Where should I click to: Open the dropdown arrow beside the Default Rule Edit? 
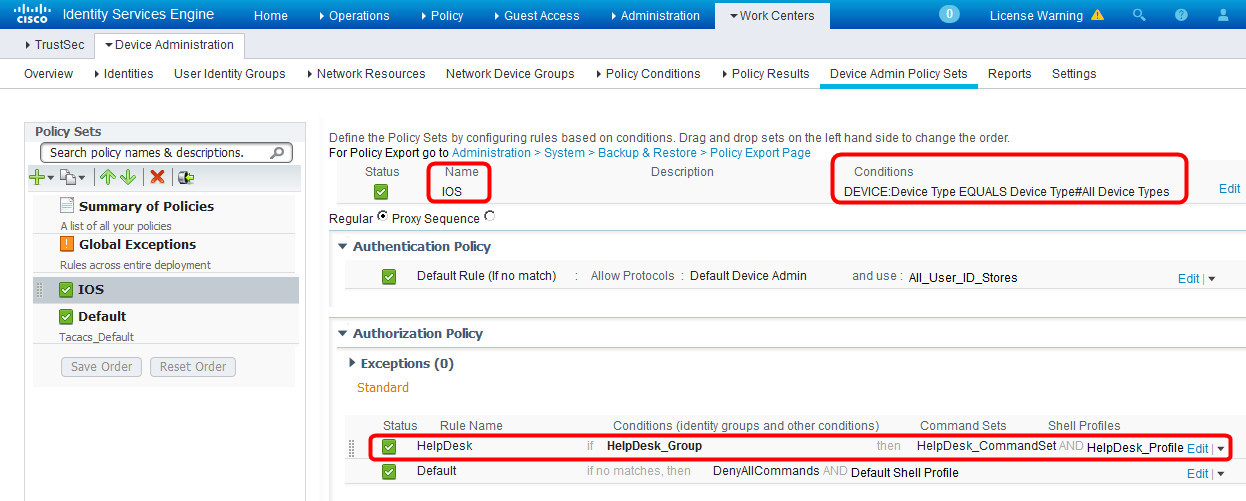coord(1212,279)
